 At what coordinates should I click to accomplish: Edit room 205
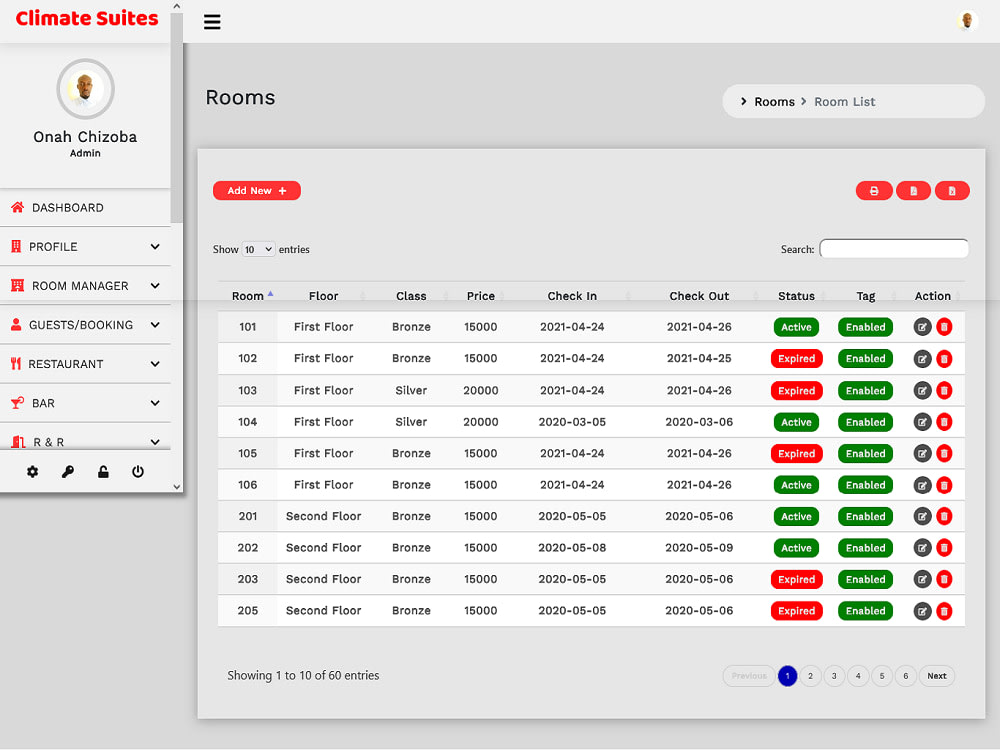[922, 611]
